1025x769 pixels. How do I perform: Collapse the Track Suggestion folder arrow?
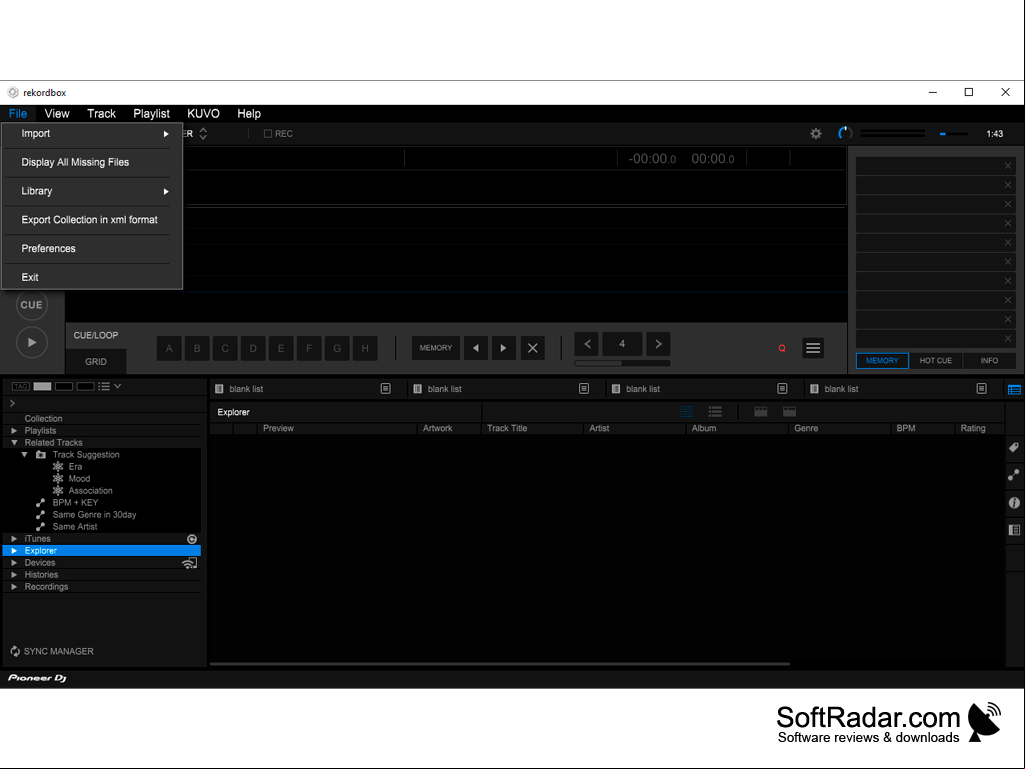(x=25, y=454)
